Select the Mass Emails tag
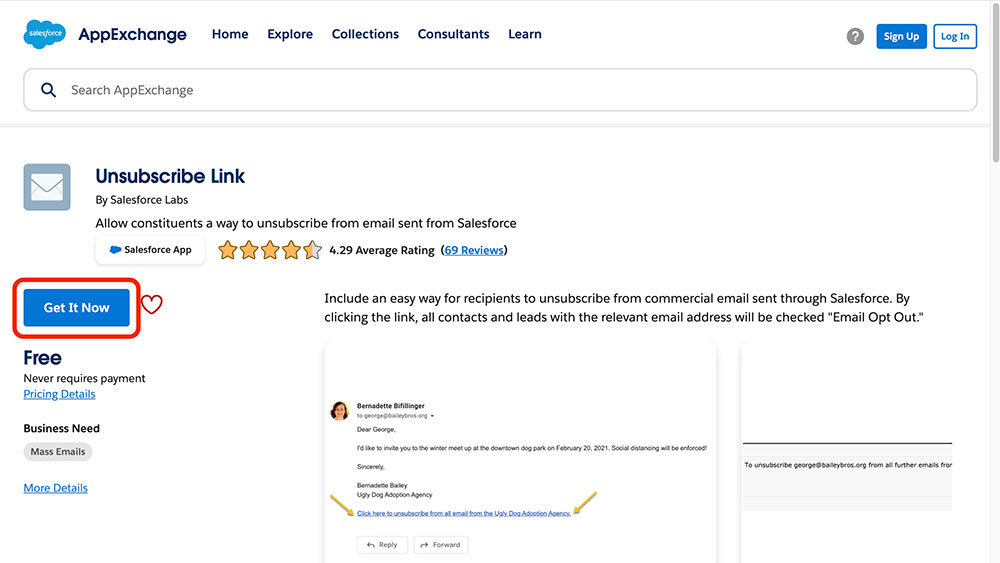 [58, 451]
